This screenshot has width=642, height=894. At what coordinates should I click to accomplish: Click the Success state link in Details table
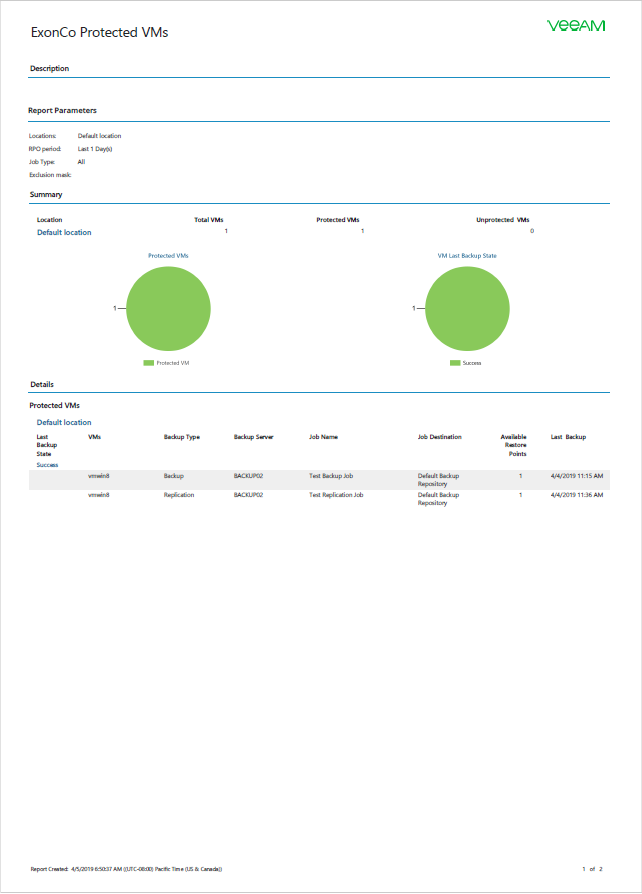[47, 465]
